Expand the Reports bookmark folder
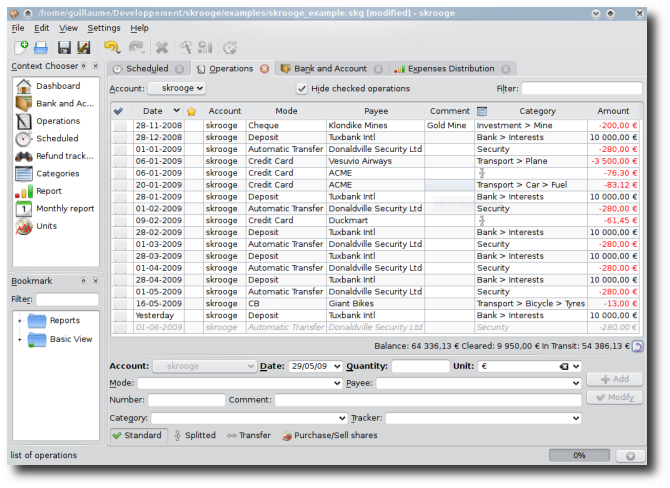This screenshot has width=670, height=488. click(20, 320)
